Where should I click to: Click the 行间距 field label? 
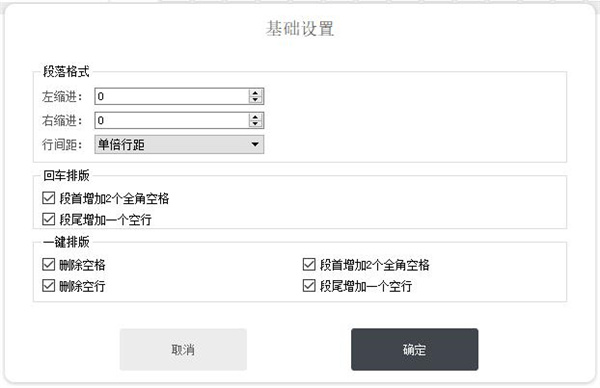(x=62, y=145)
